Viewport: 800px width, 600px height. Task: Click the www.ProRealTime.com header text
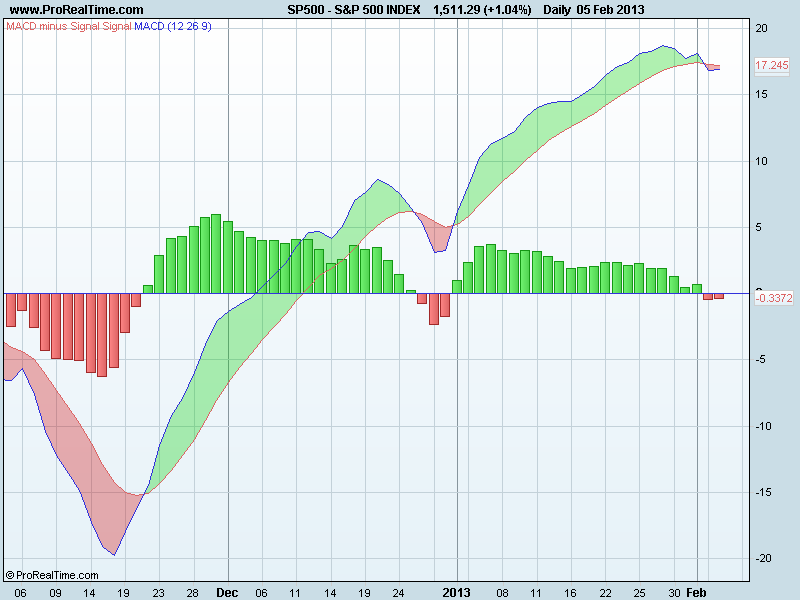pyautogui.click(x=77, y=10)
